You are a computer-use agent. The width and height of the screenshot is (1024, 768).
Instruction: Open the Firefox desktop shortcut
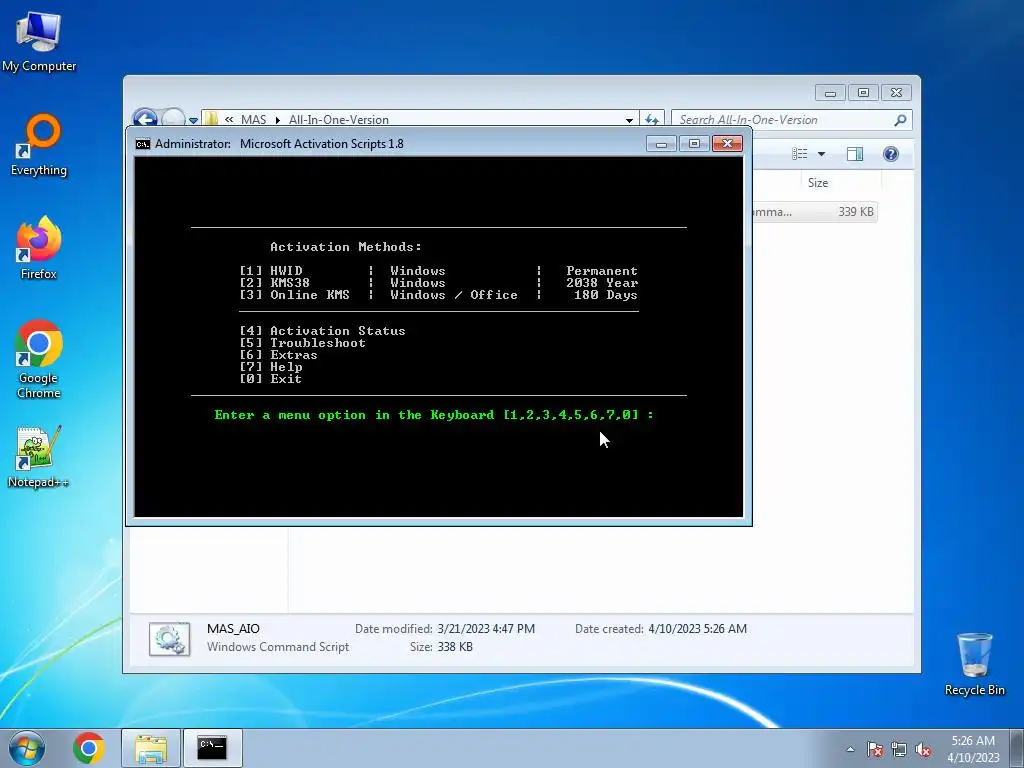point(39,248)
